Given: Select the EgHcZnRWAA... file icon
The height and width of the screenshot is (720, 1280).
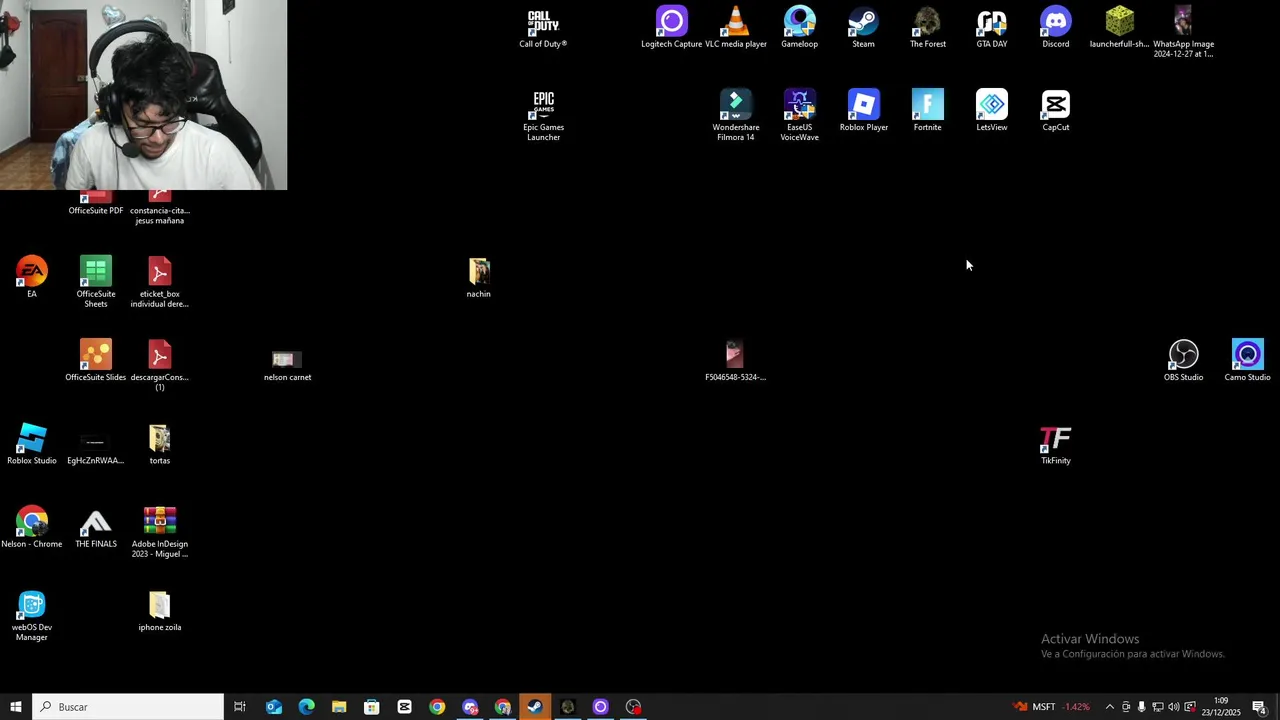Looking at the screenshot, I should pos(95,448).
